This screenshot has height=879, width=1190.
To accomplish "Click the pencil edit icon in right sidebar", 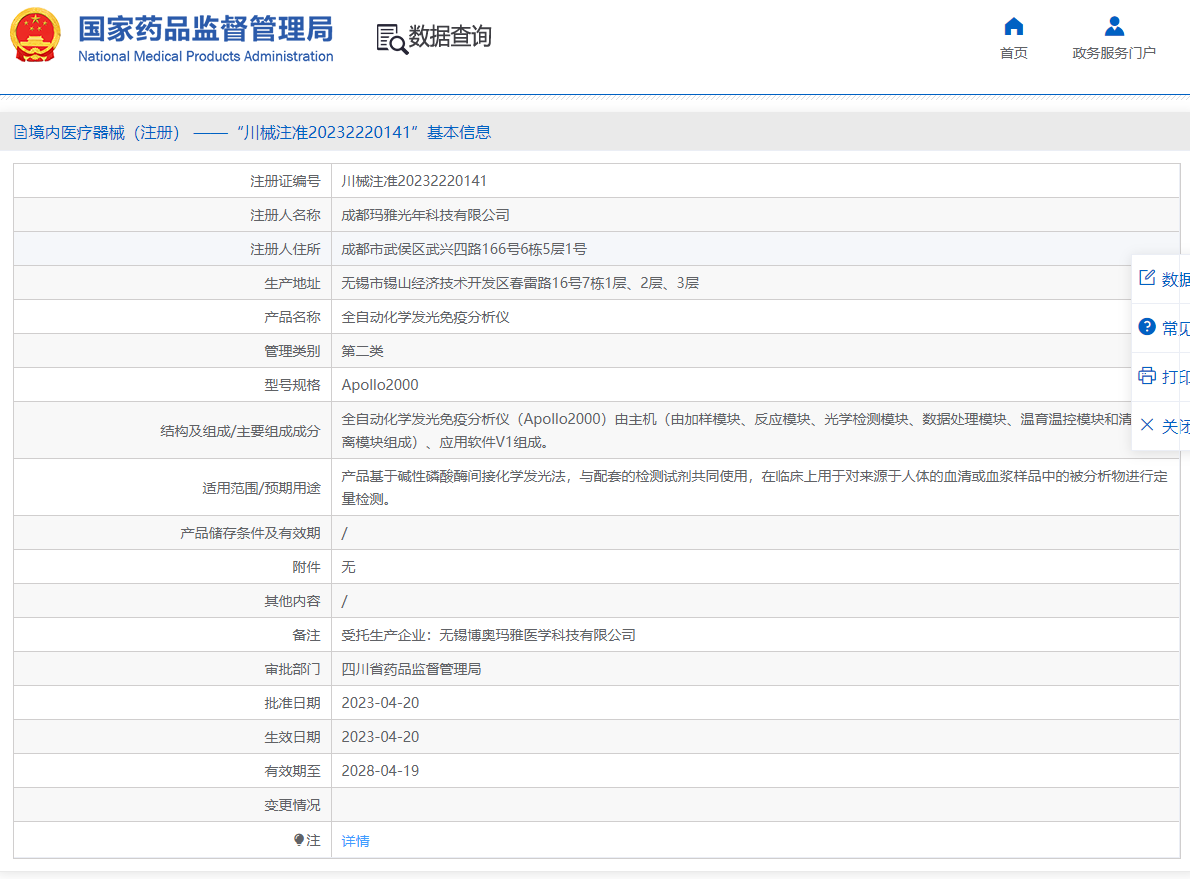I will tap(1147, 278).
